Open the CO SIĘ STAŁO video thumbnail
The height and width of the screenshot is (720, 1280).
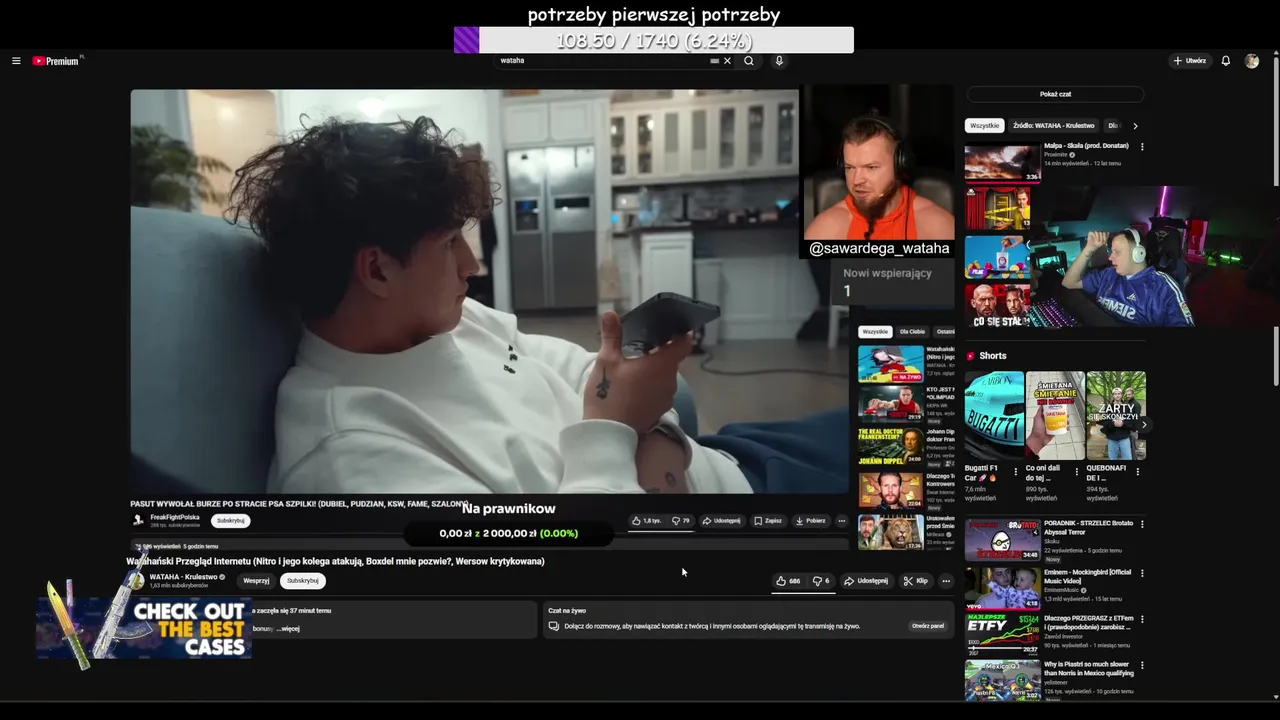coord(997,306)
